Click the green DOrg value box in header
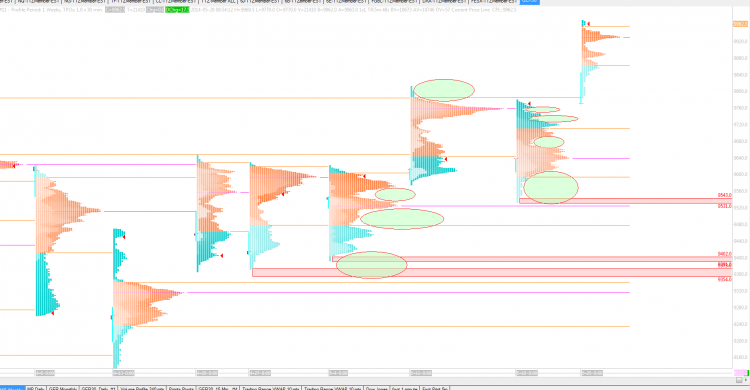Viewport: 750px width, 390px height. pyautogui.click(x=177, y=10)
